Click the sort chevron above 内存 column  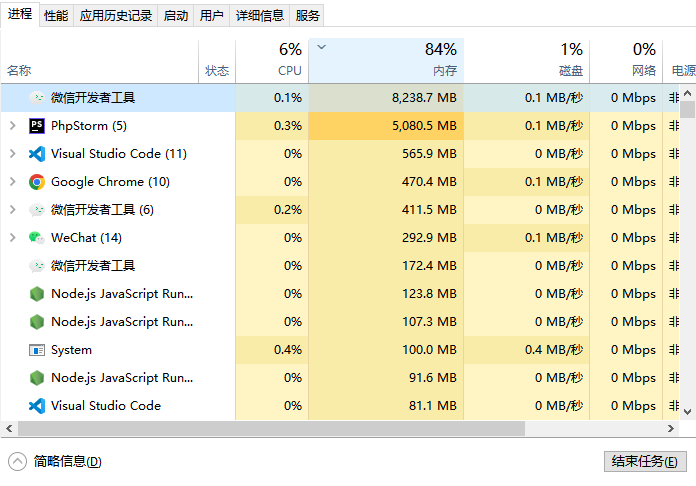(x=322, y=47)
